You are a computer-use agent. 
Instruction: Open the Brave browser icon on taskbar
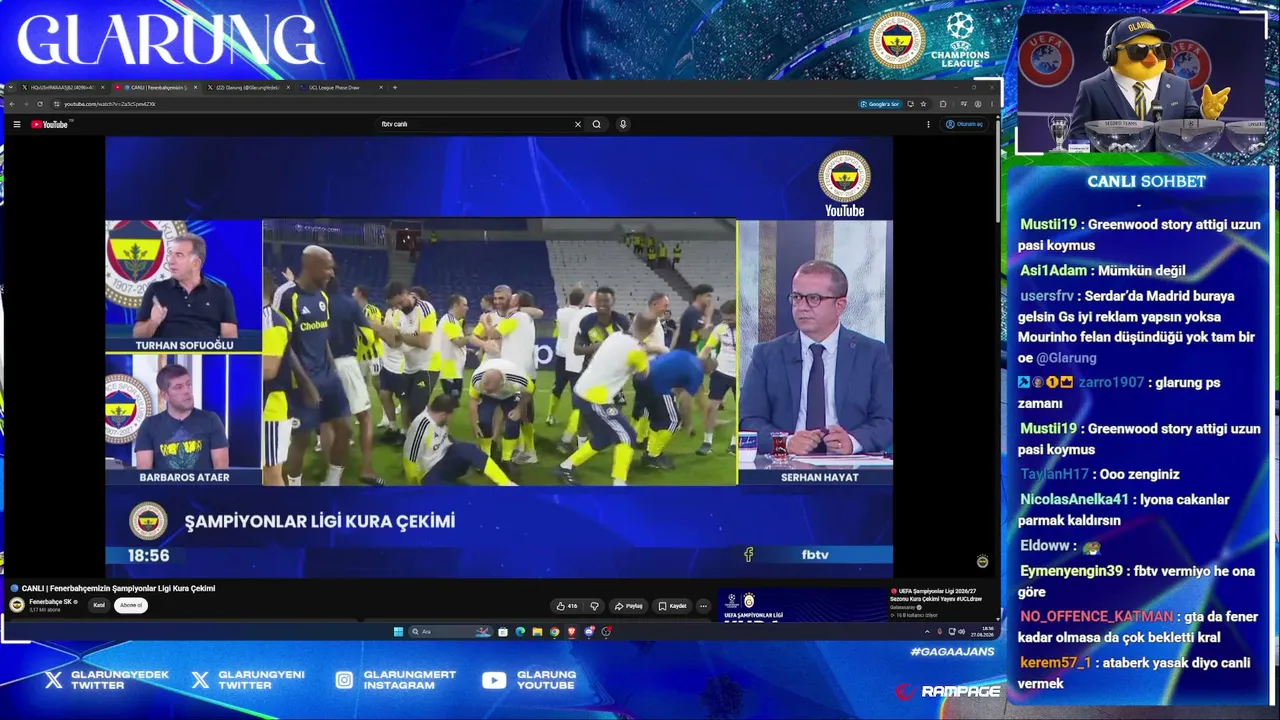[572, 632]
